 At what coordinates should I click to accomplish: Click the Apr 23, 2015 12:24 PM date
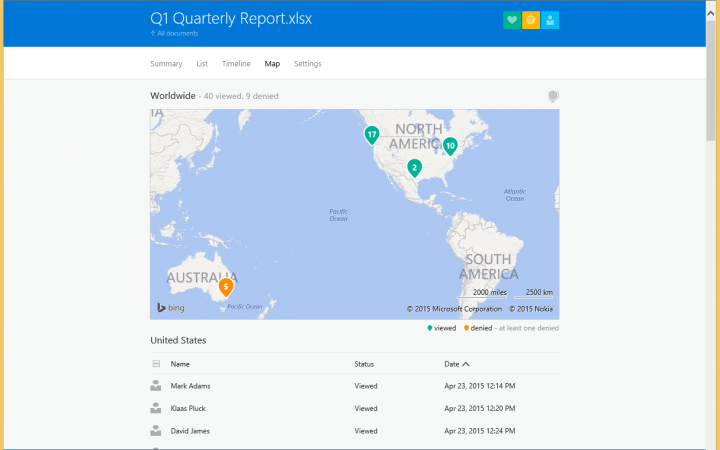click(x=480, y=431)
